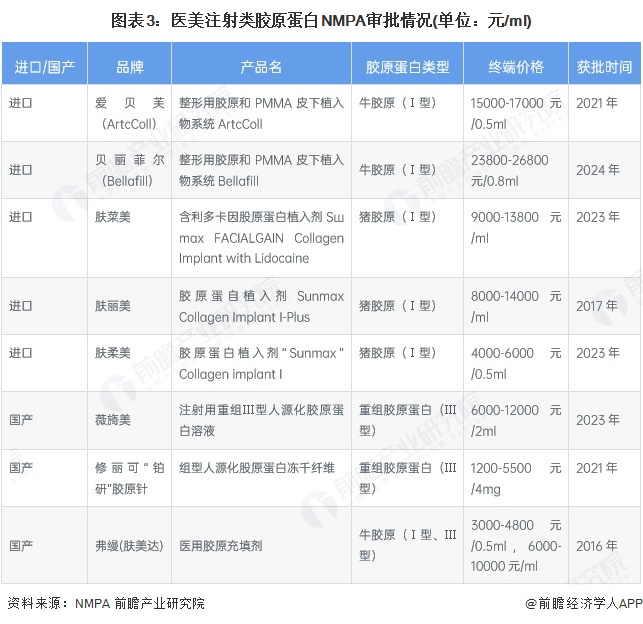Screen dimensions: 643x624
Task: Click product name '皮下植入物系统 Bellafill'
Action: [x=261, y=170]
